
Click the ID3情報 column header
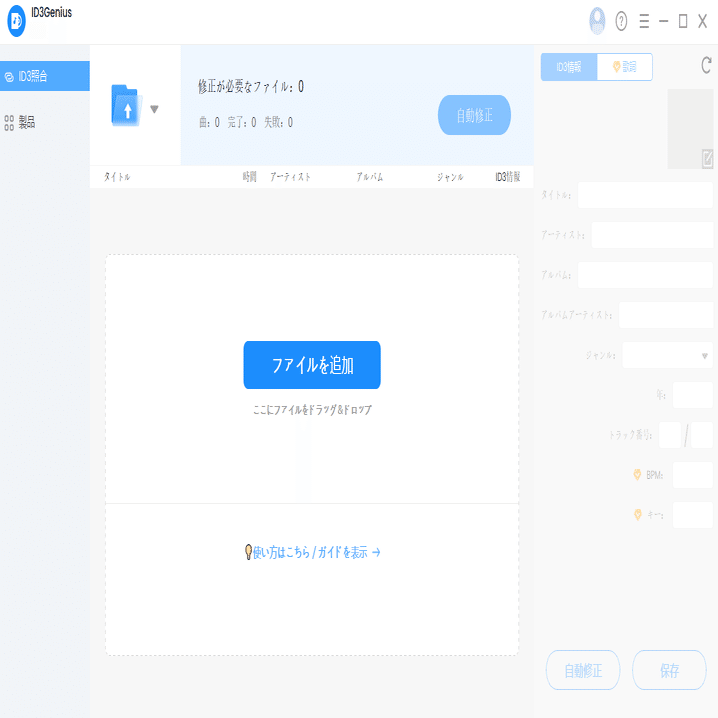pos(508,177)
